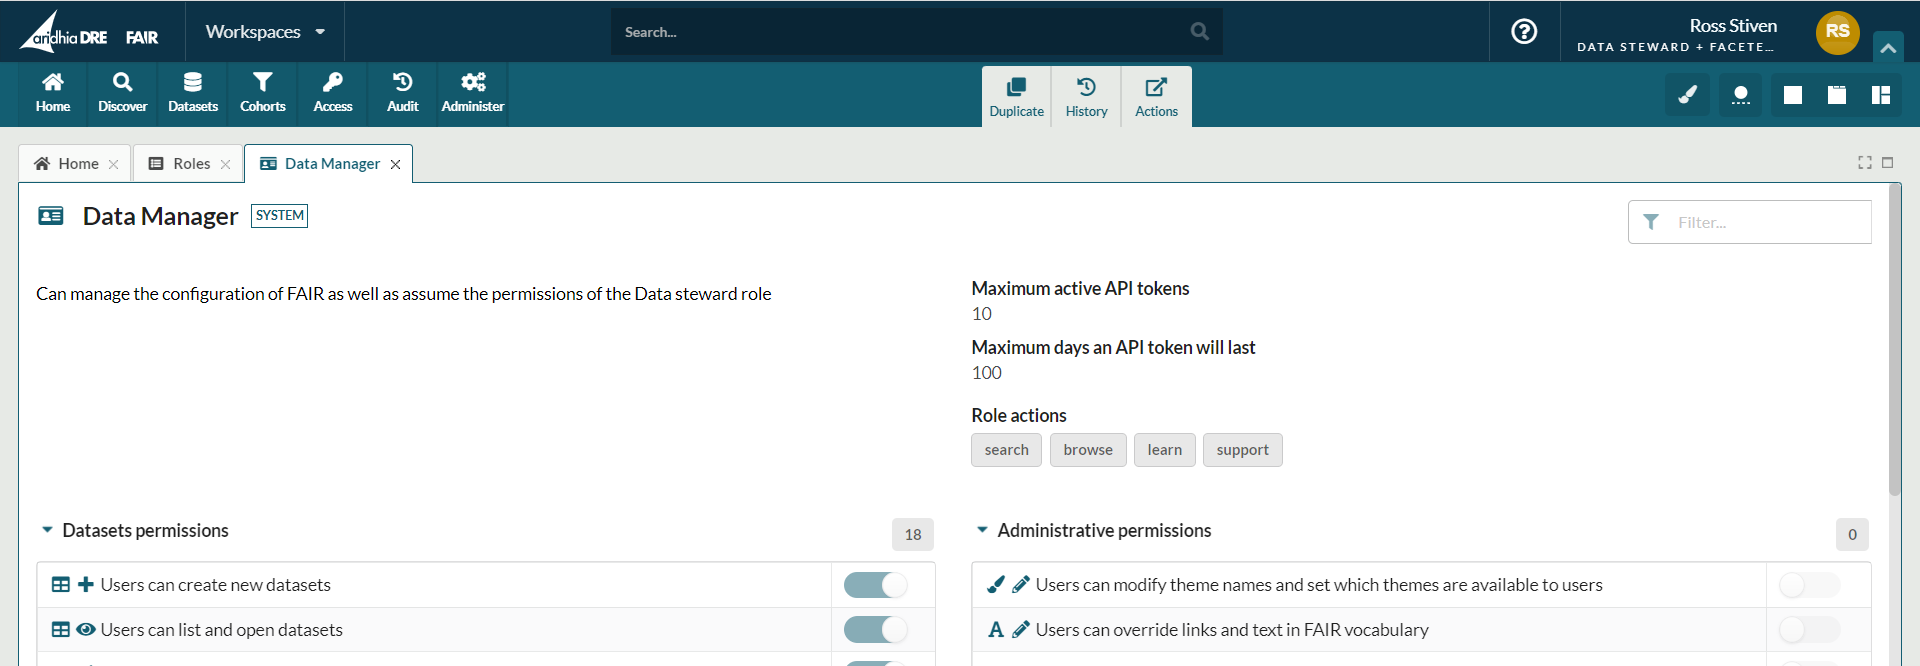1920x666 pixels.
Task: Open the Datasets section
Action: click(x=193, y=93)
